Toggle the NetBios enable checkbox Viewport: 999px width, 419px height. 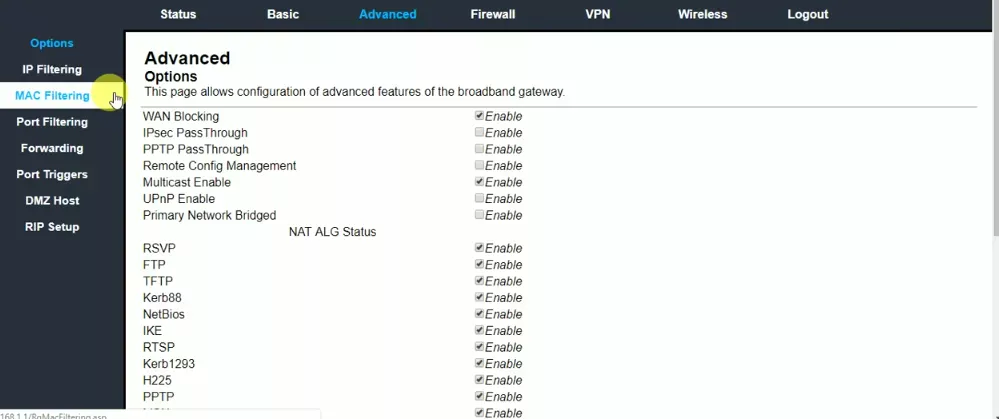pyautogui.click(x=480, y=314)
